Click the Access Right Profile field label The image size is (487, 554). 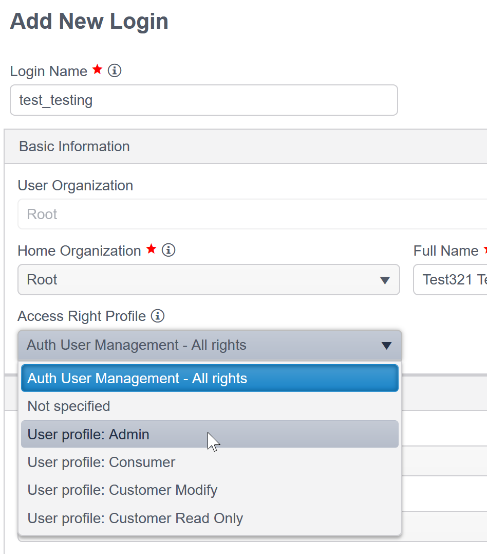click(82, 316)
